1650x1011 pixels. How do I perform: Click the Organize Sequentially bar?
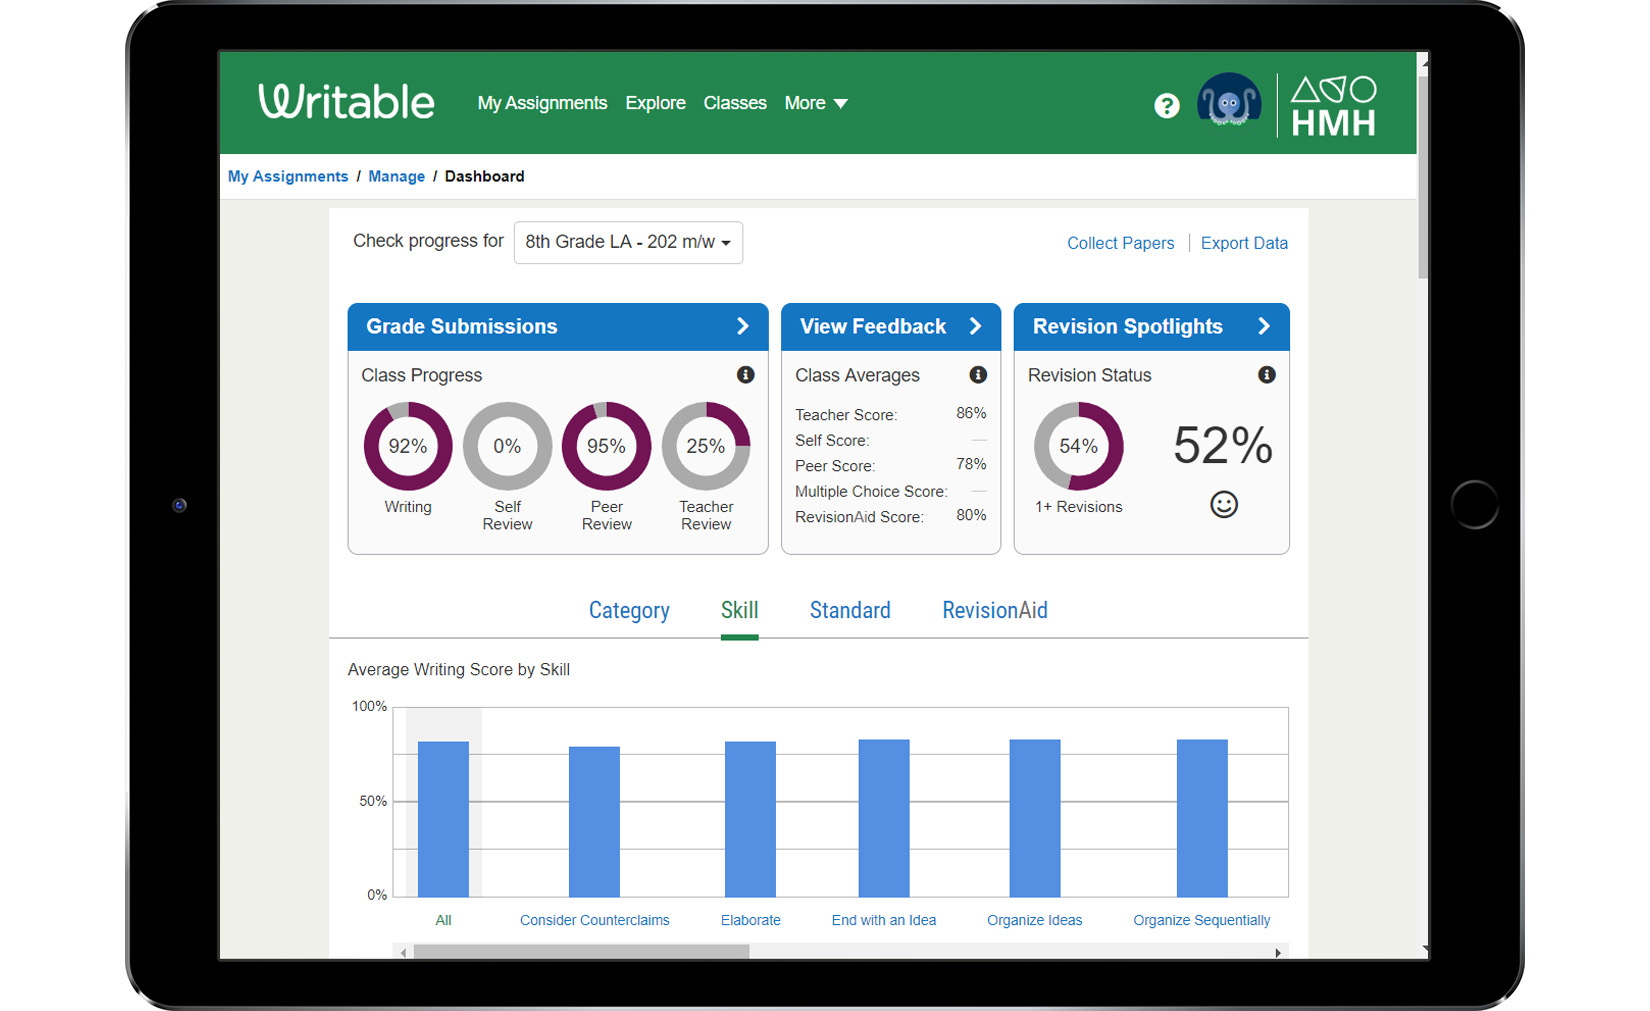point(1202,818)
